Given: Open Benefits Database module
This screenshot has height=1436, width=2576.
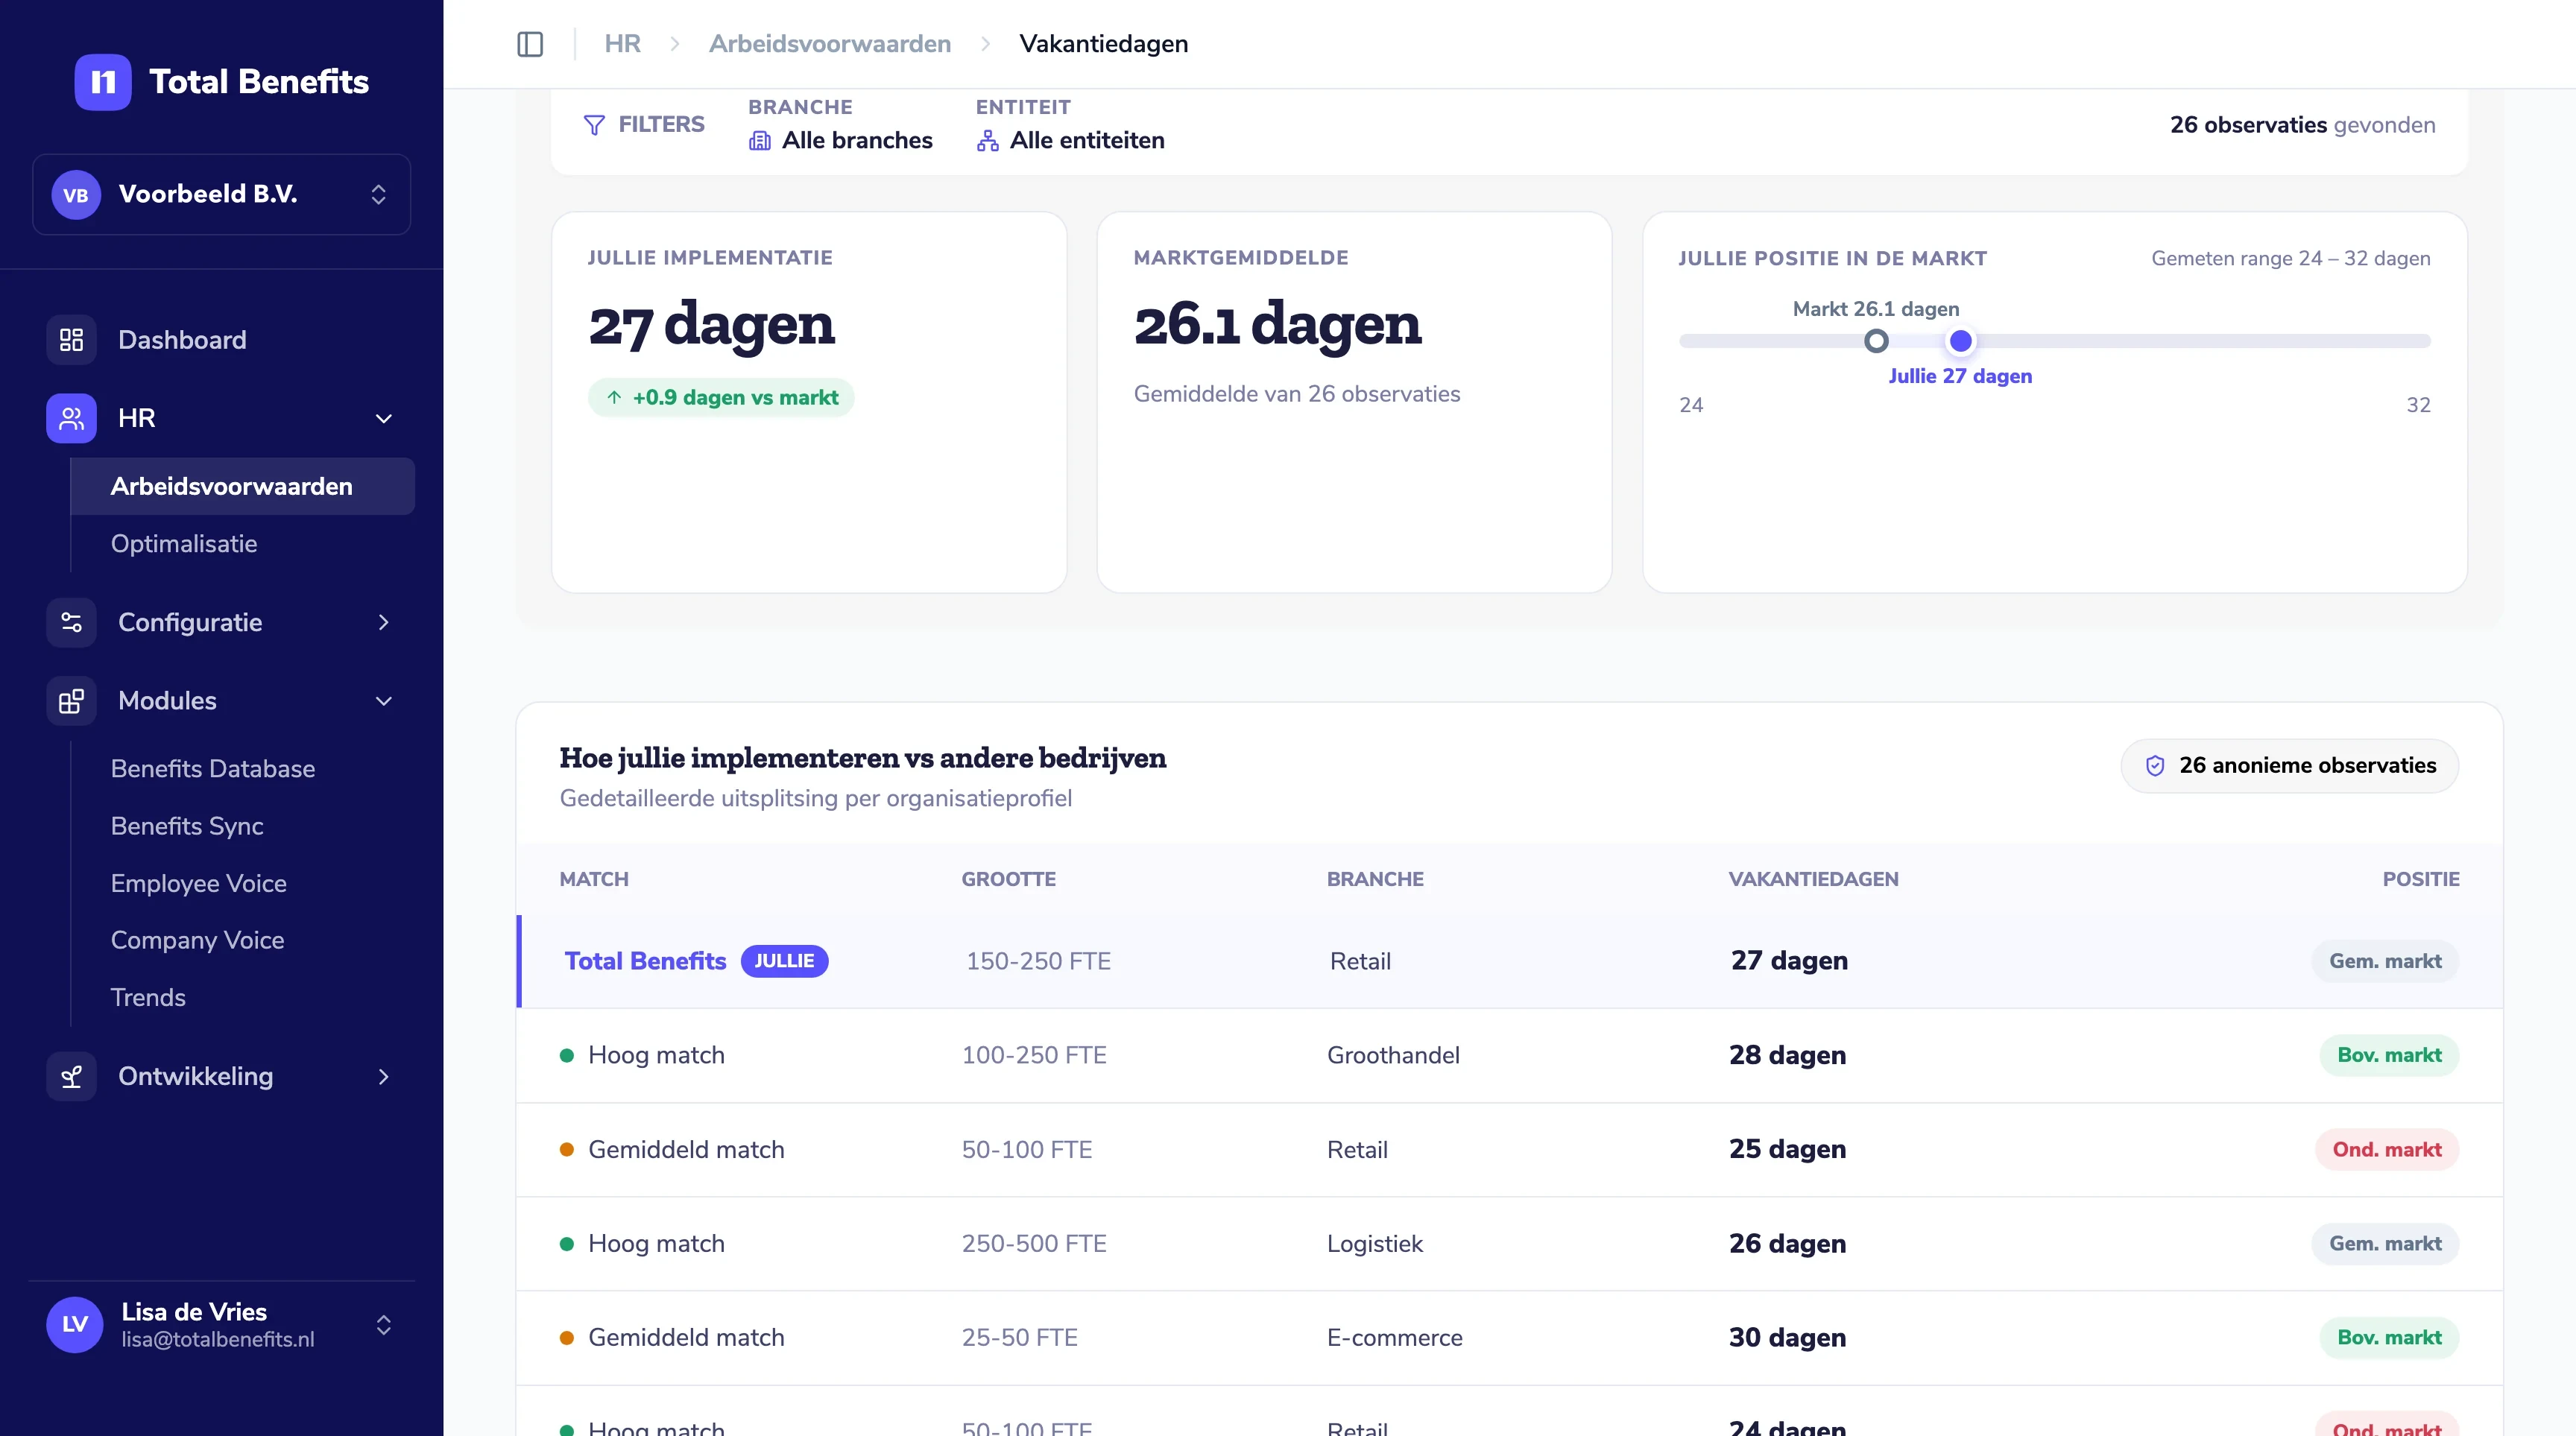Looking at the screenshot, I should click(x=213, y=769).
